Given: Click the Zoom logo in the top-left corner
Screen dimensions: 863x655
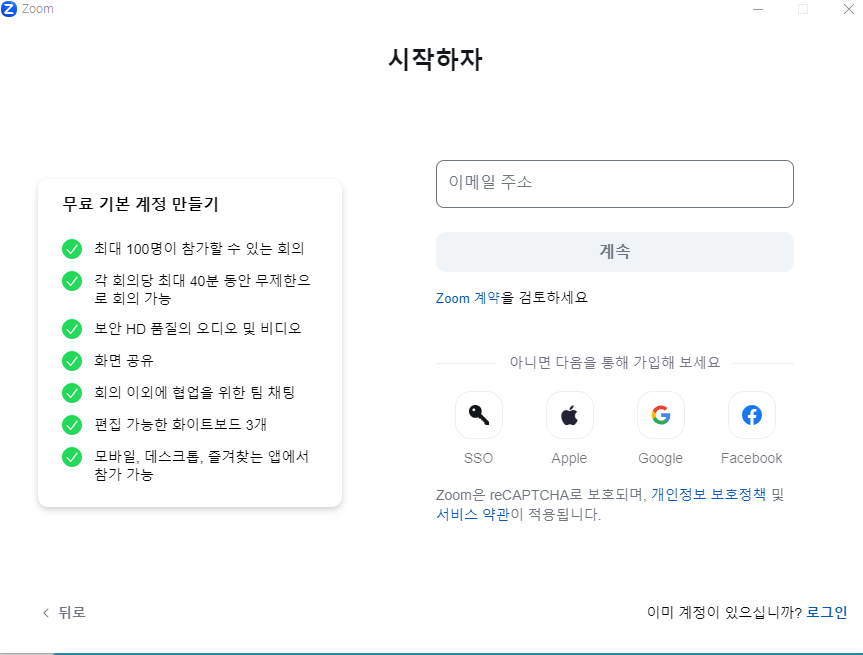Looking at the screenshot, I should (11, 9).
